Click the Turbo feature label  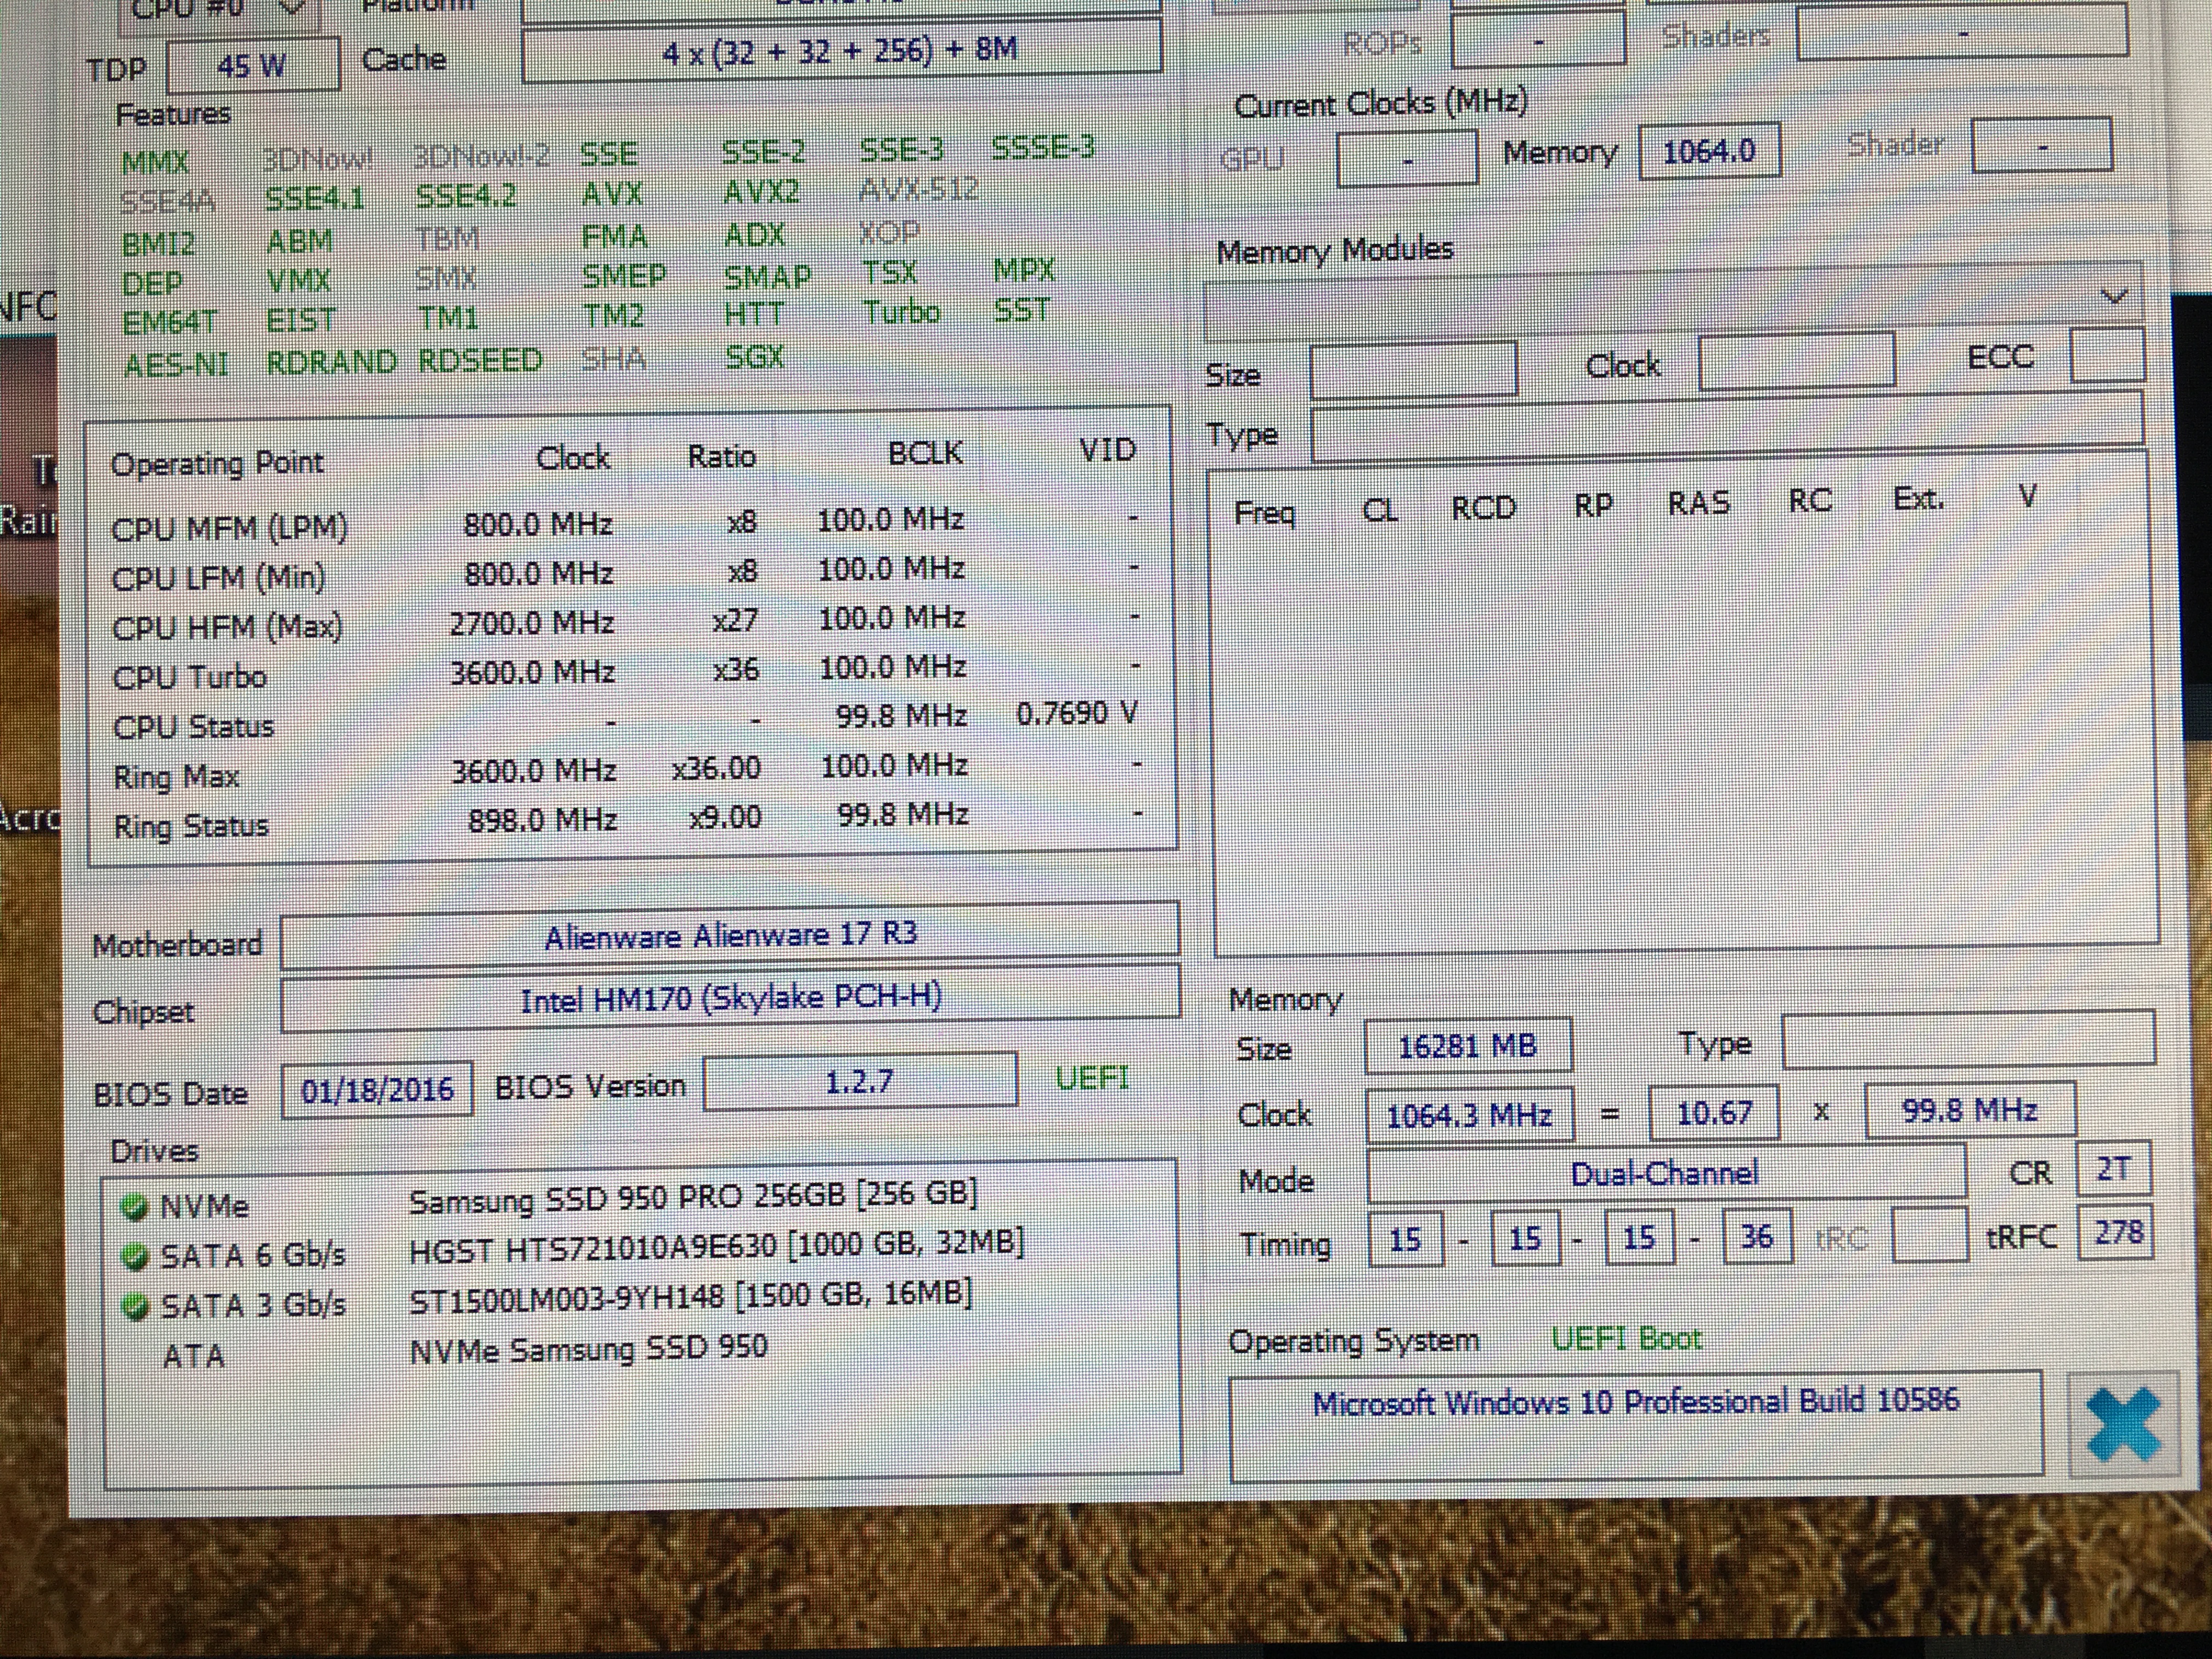(901, 312)
